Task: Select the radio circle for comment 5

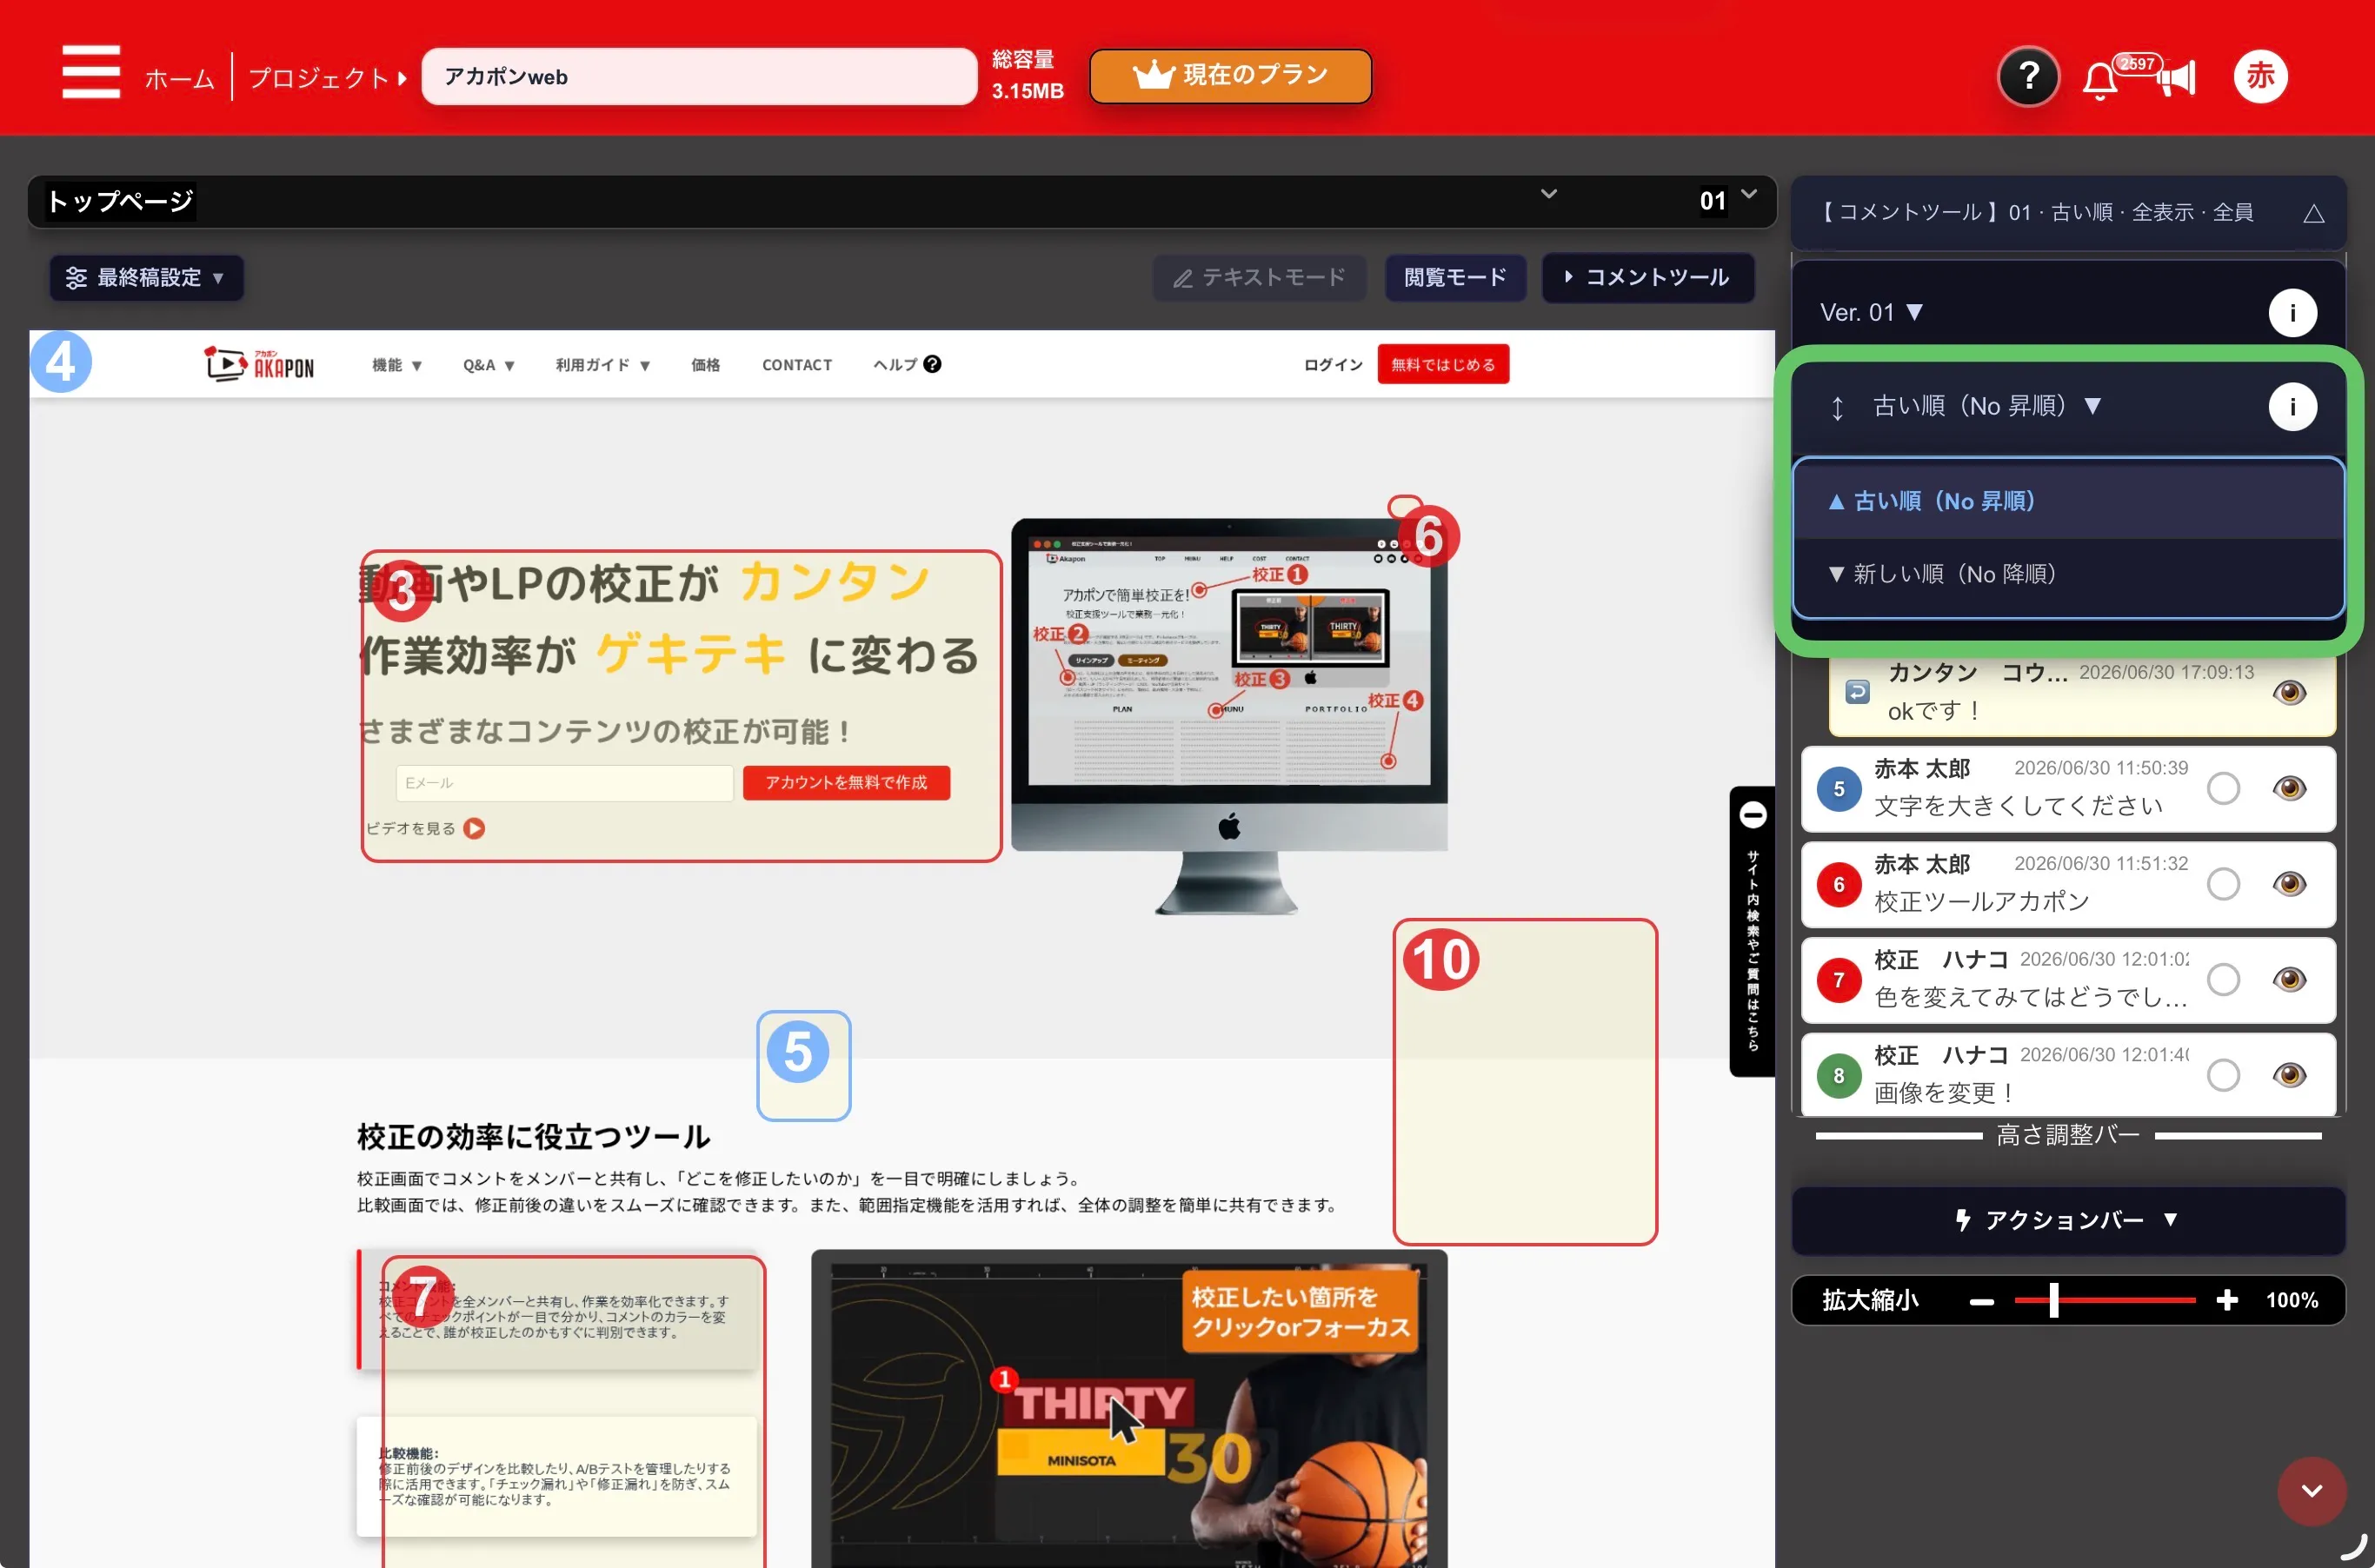Action: click(2223, 788)
